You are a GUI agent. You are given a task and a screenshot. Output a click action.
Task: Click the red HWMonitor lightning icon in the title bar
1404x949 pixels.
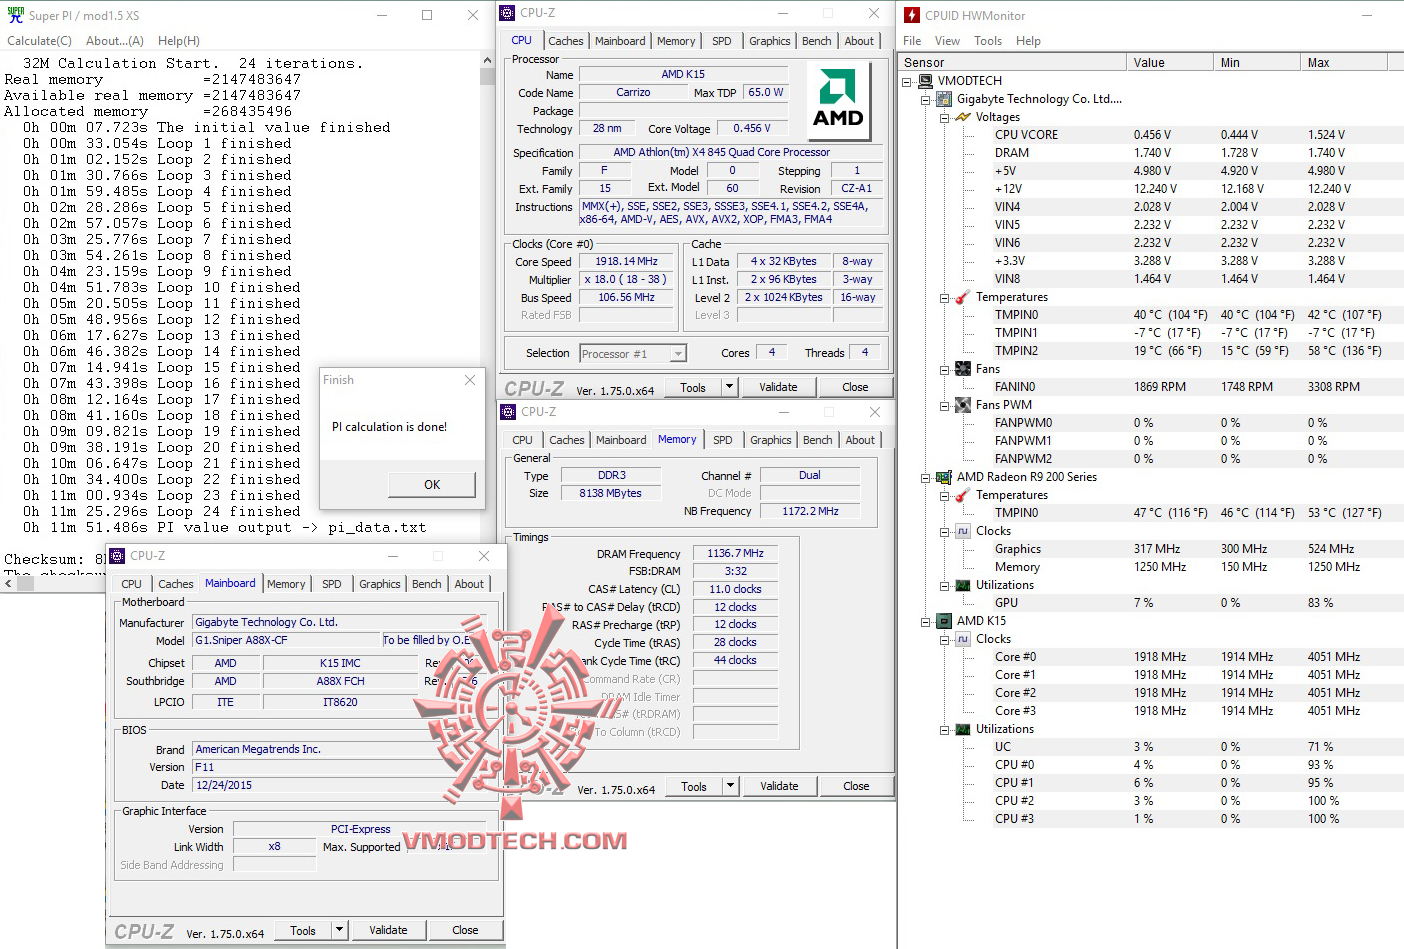tap(912, 15)
